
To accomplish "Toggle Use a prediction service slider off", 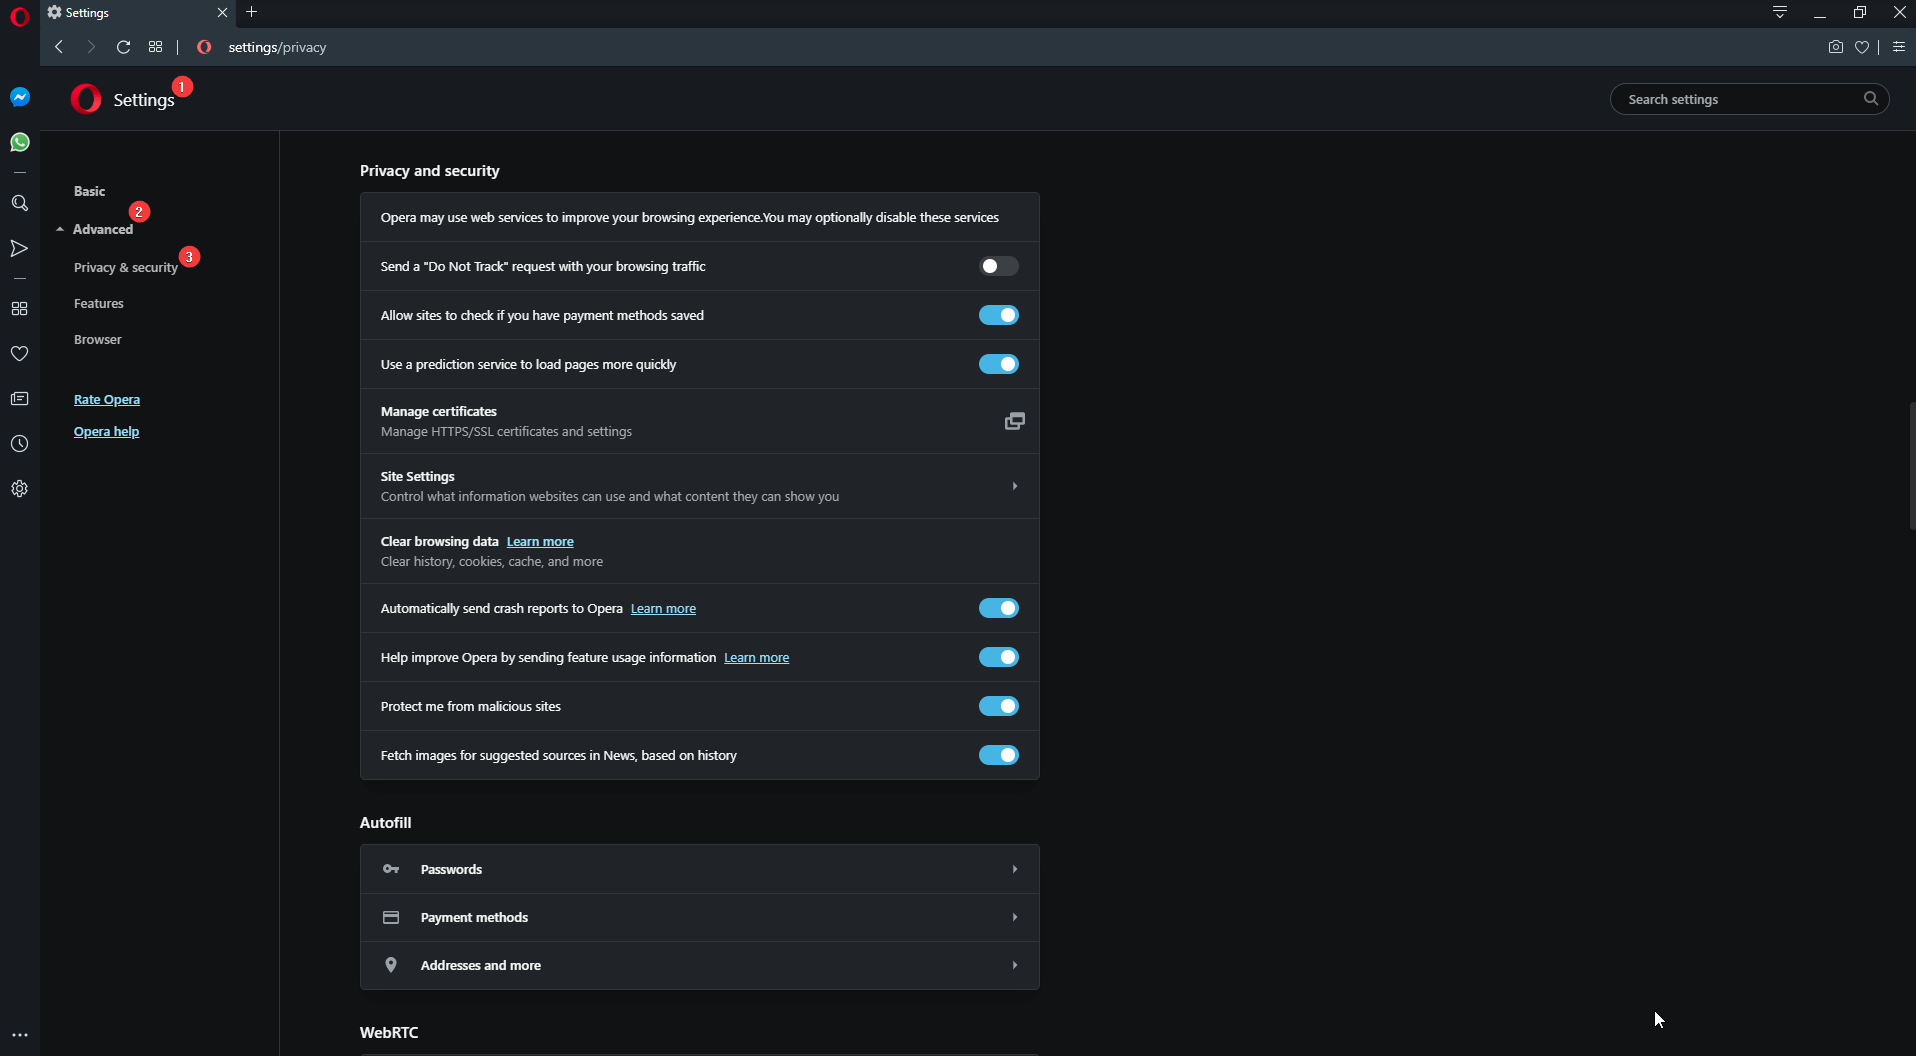I will (x=999, y=364).
